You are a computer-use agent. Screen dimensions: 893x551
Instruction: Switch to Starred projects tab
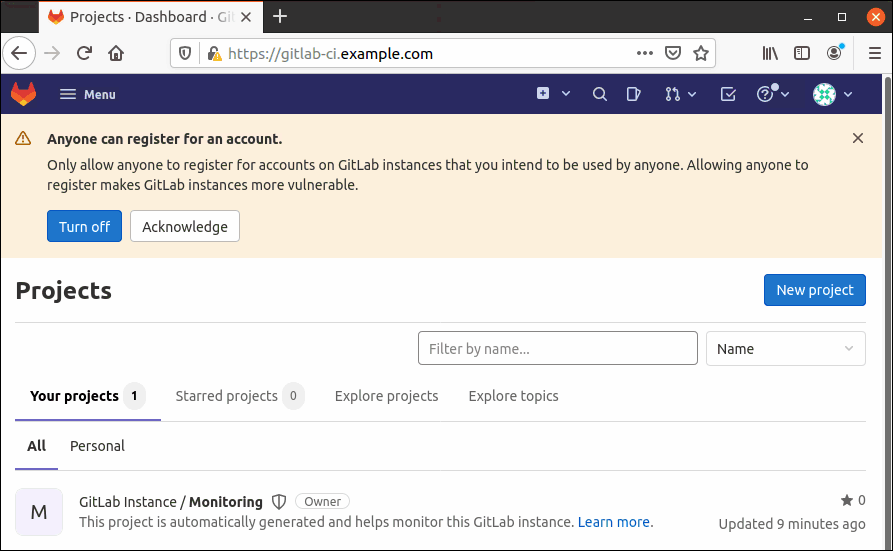tap(240, 396)
